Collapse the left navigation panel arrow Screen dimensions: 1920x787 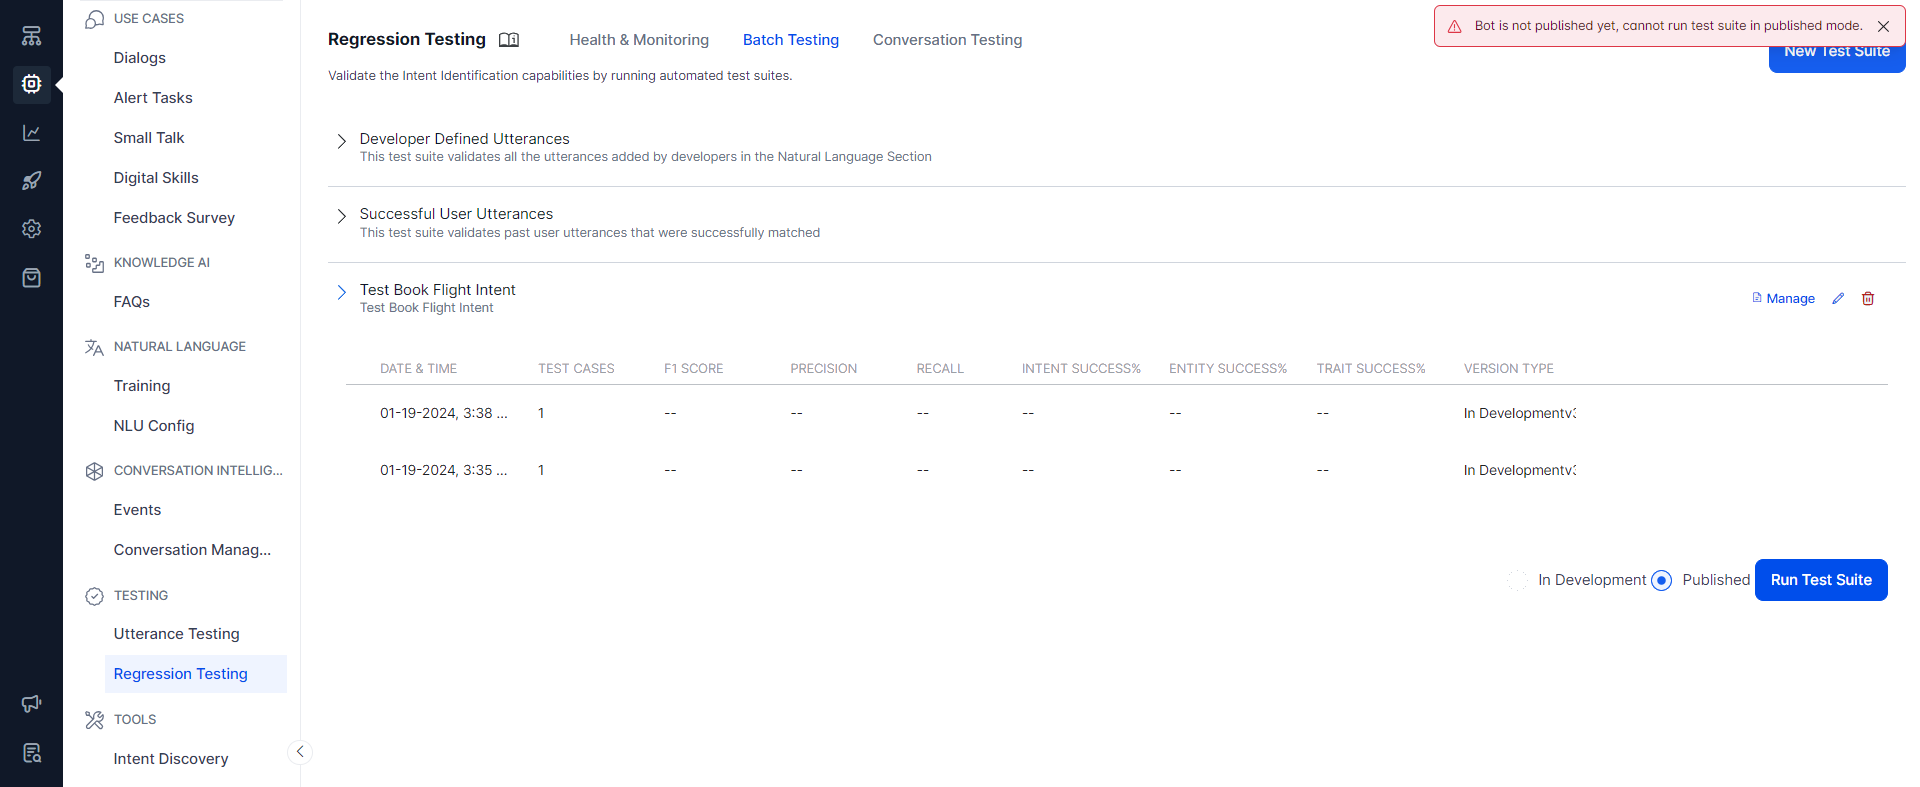[x=300, y=752]
